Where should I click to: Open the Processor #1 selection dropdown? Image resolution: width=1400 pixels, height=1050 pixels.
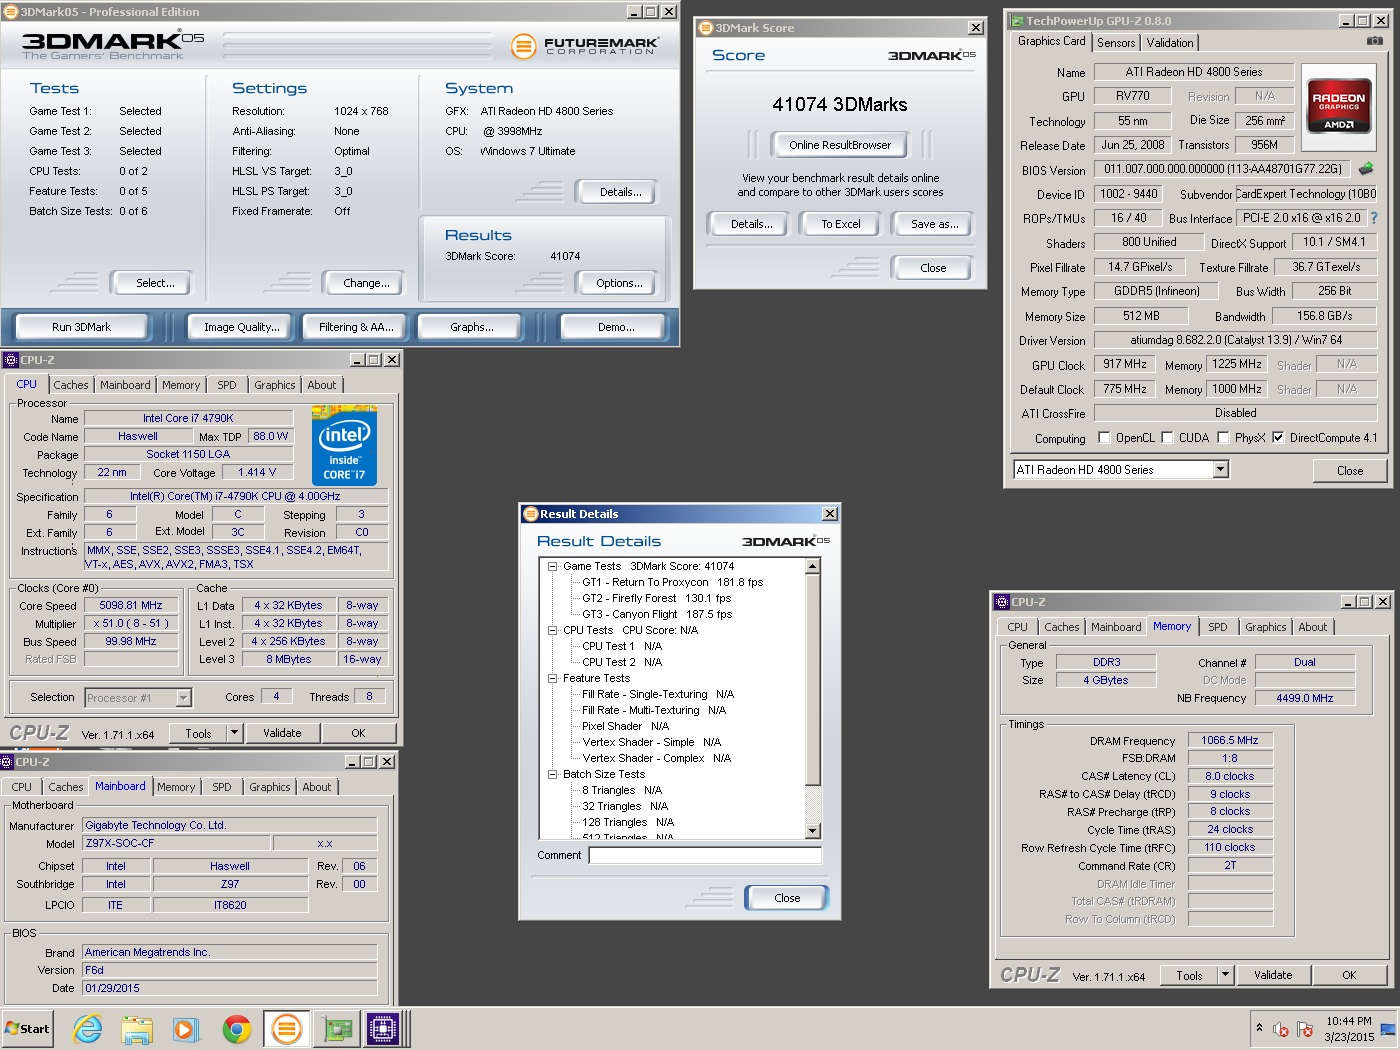click(x=183, y=698)
